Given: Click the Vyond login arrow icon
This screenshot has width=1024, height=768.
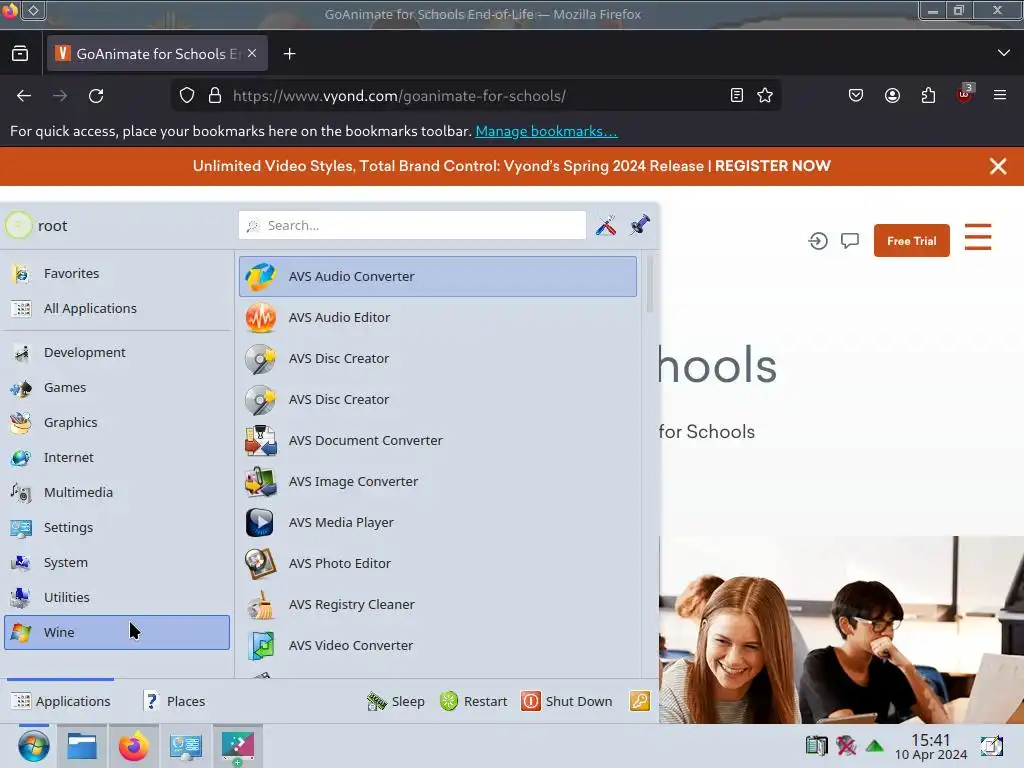Looking at the screenshot, I should point(818,241).
